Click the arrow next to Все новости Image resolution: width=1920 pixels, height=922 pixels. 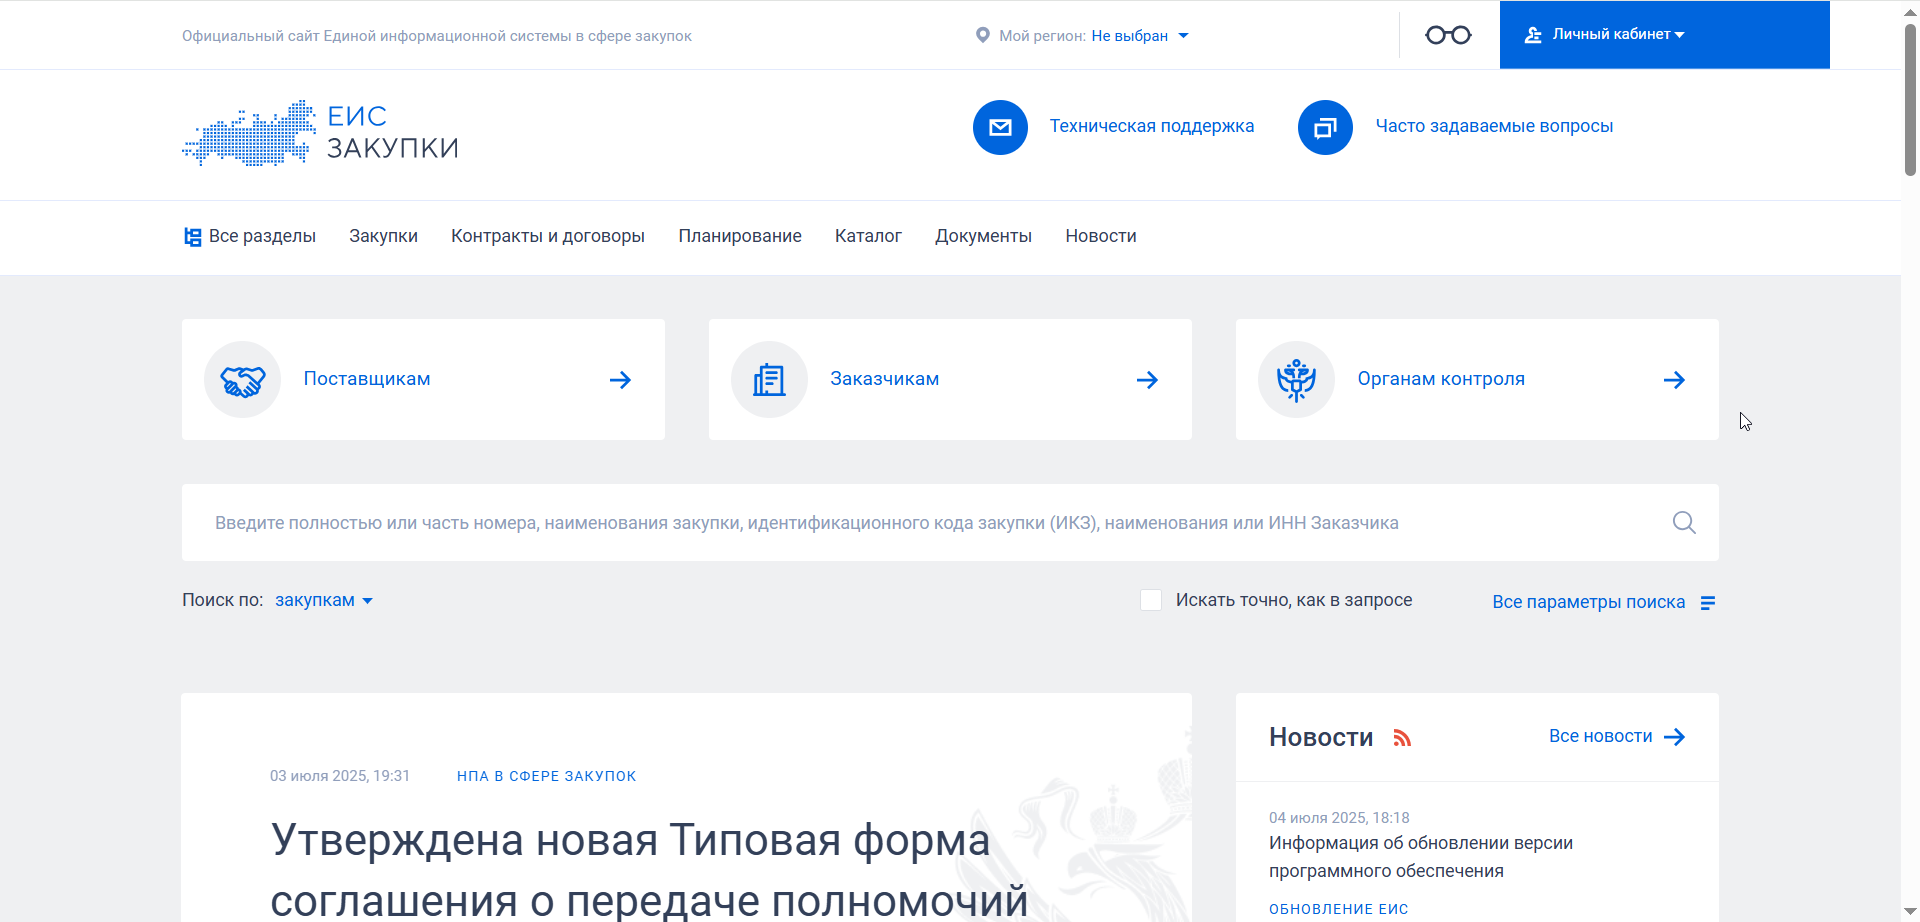point(1675,737)
